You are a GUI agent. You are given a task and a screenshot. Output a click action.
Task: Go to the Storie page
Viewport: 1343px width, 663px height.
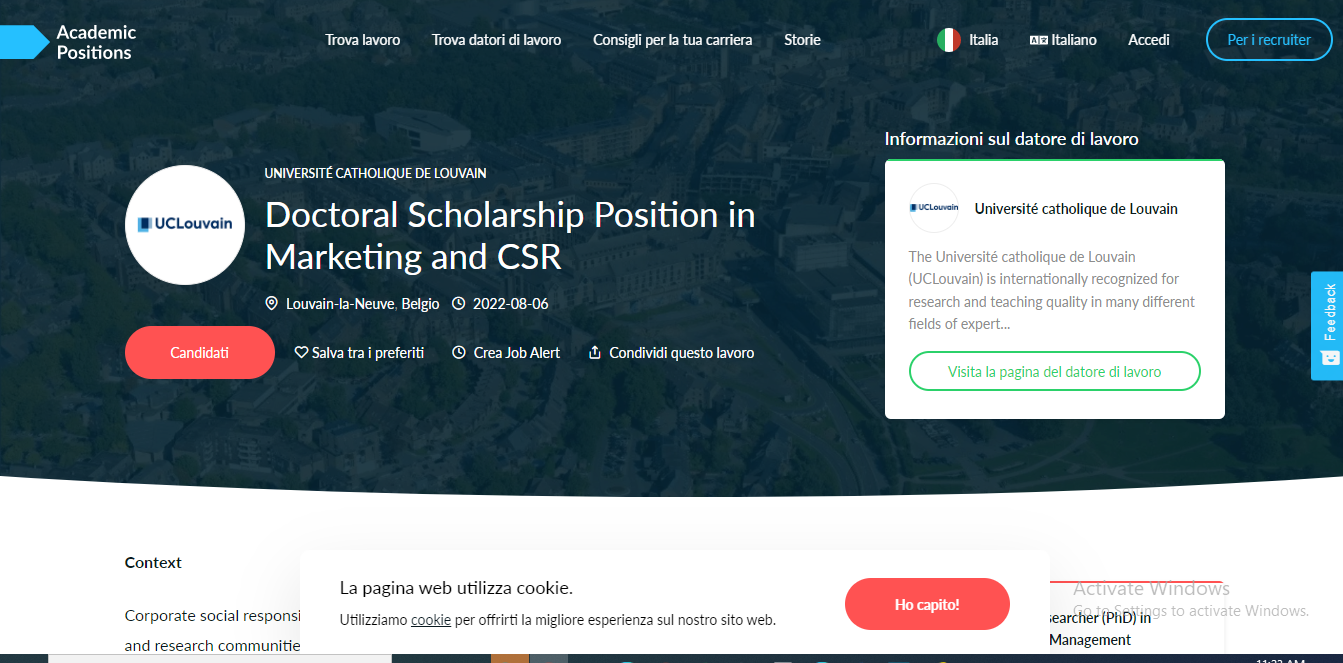802,40
